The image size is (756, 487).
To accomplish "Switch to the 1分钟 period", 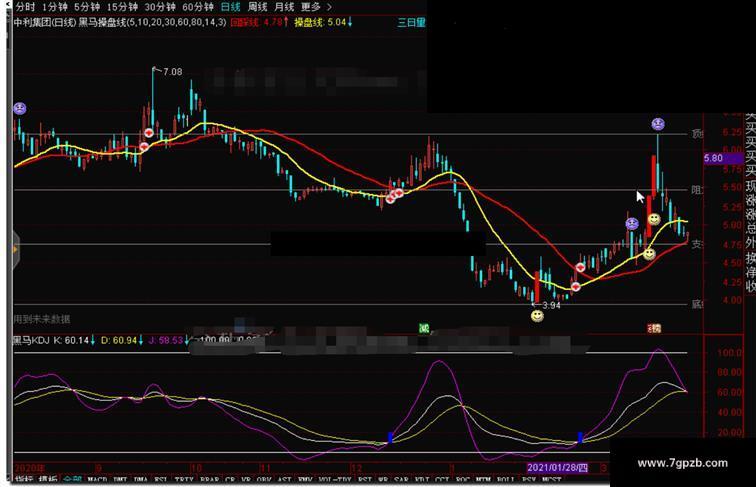I will pos(54,7).
